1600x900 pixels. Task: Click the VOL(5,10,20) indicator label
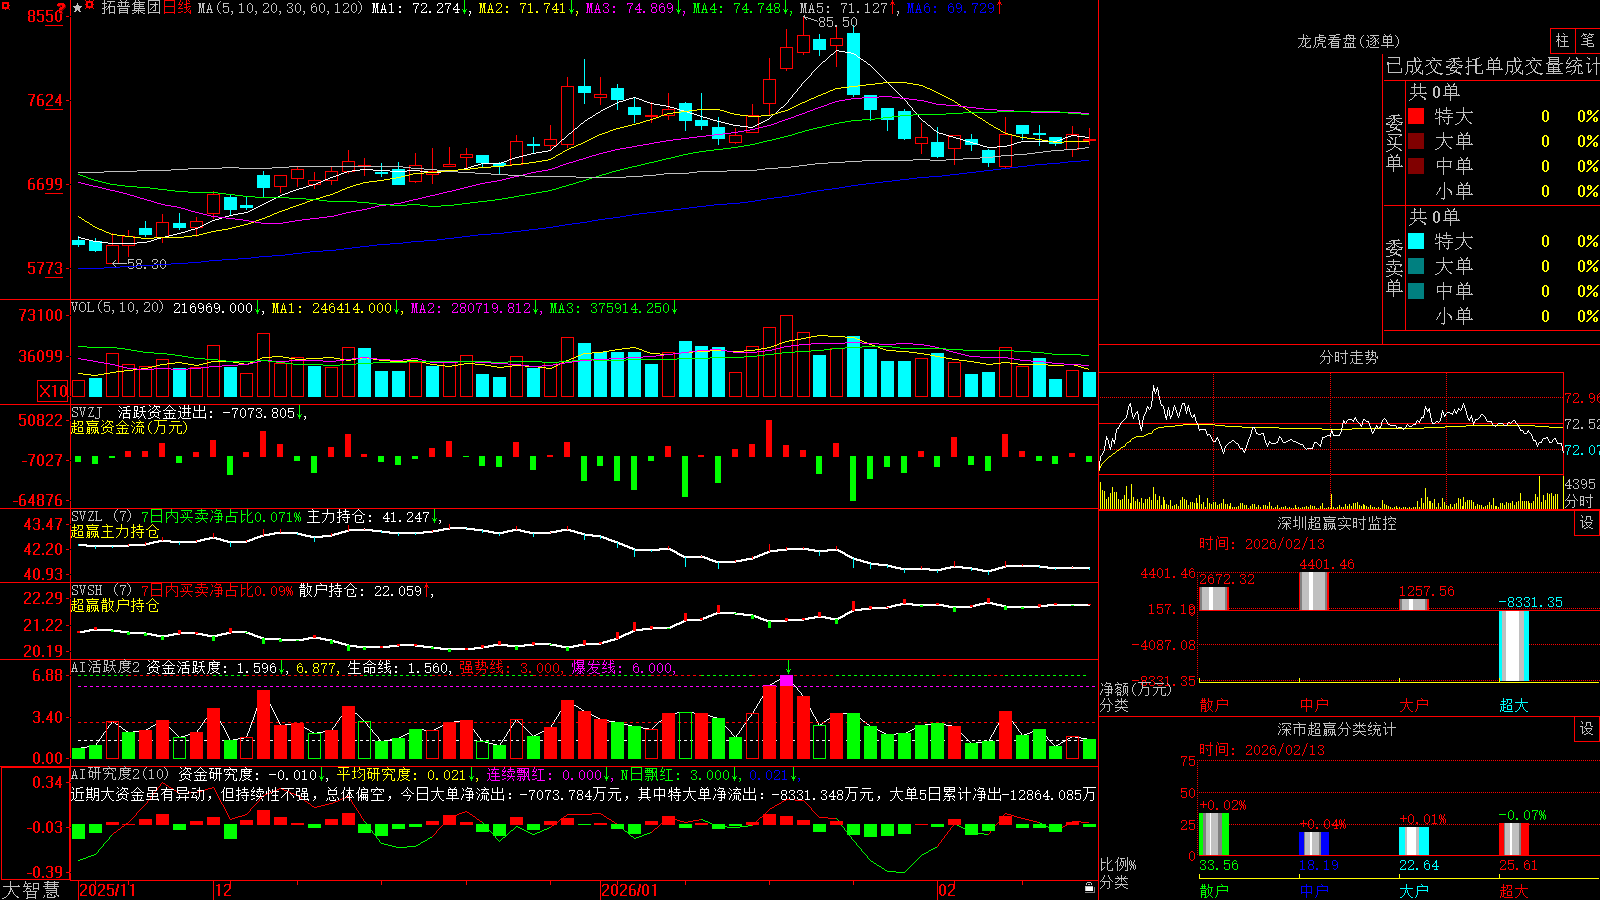pyautogui.click(x=117, y=308)
